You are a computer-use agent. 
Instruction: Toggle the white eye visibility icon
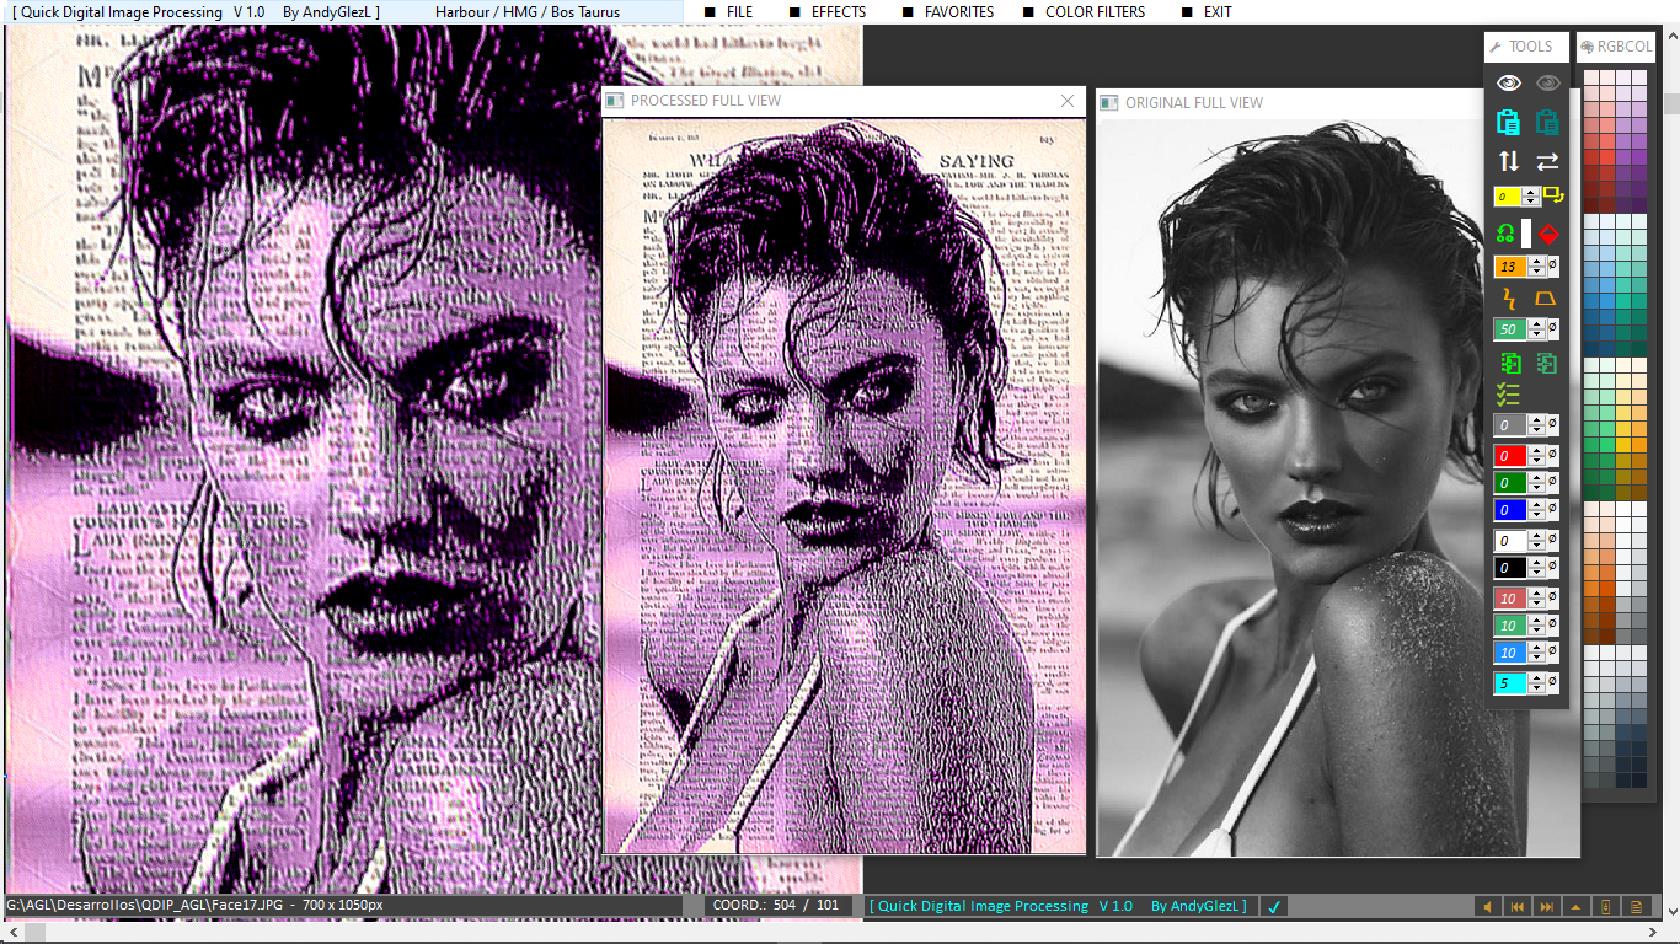(1508, 83)
